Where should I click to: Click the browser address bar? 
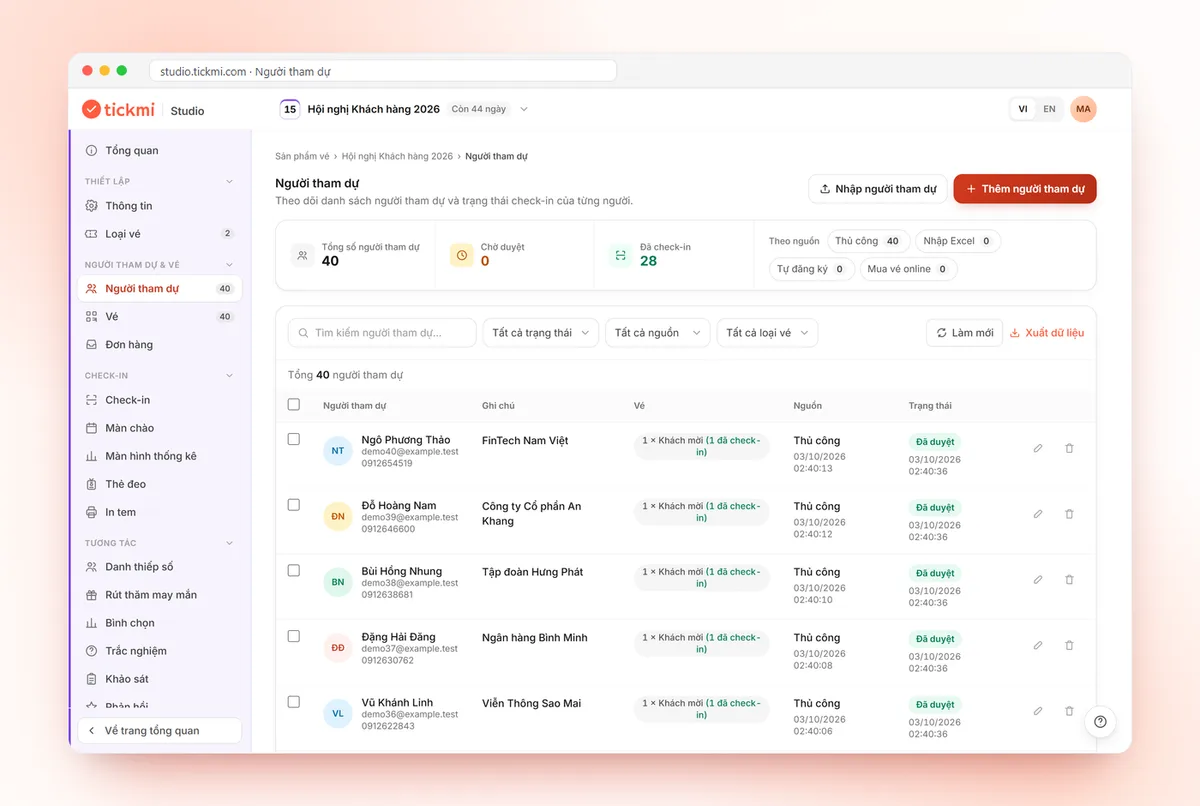pos(383,71)
